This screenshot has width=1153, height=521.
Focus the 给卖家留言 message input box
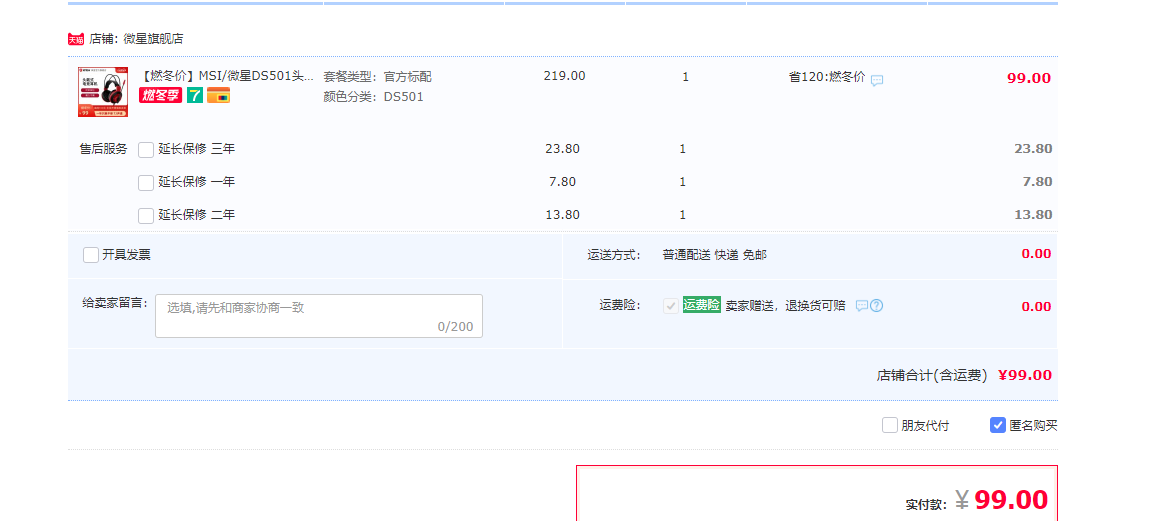coord(319,316)
